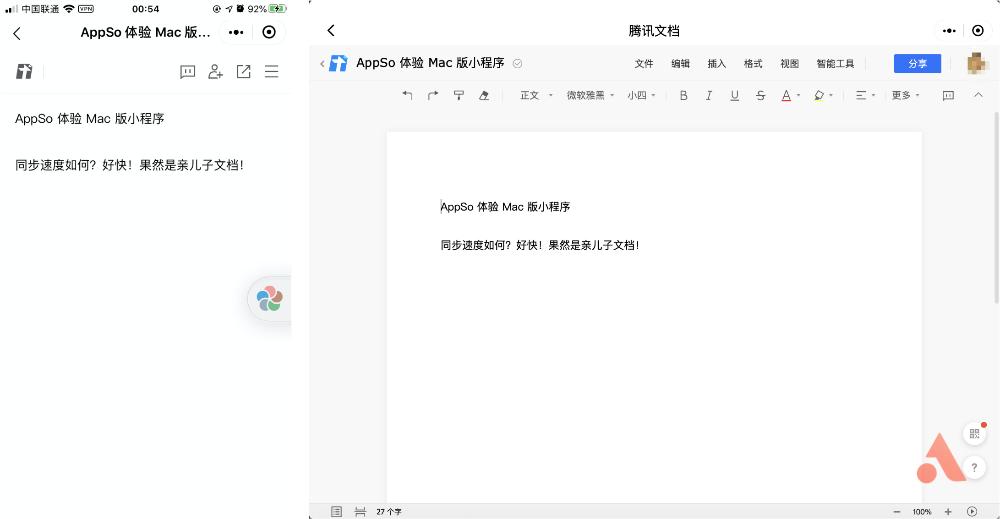Open the comment panel icon in desktop toolbar
The width and height of the screenshot is (1000, 519).
point(948,96)
